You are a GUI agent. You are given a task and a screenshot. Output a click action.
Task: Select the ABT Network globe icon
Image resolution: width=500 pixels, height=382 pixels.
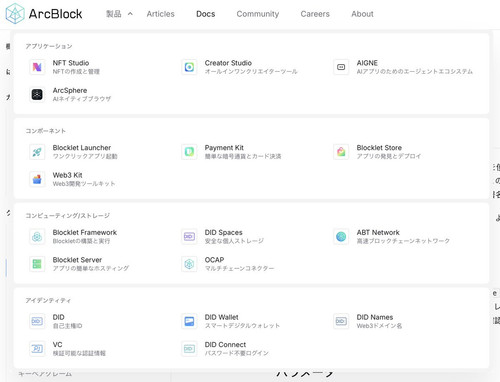341,237
